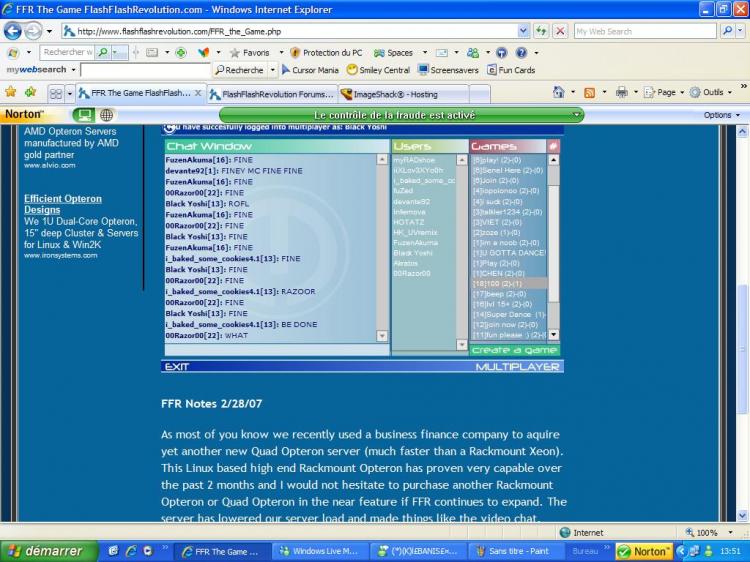Click EXIT in the multiplayer lobby
This screenshot has width=750, height=562.
(177, 367)
